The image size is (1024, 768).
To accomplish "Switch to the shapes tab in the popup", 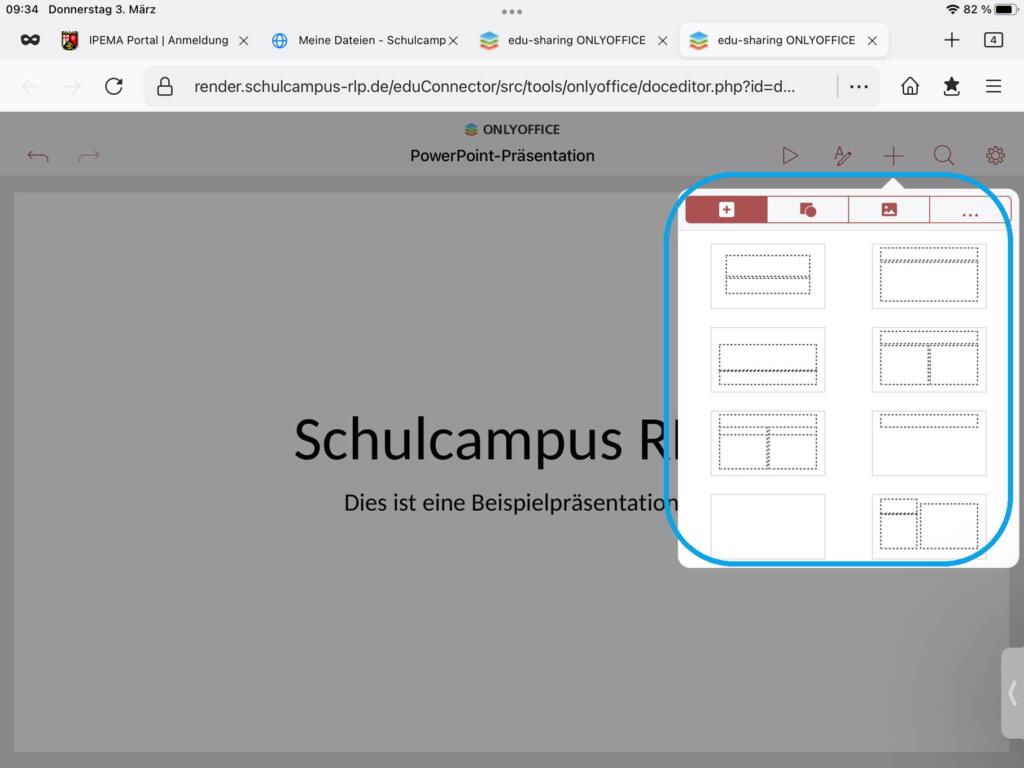I will click(808, 210).
